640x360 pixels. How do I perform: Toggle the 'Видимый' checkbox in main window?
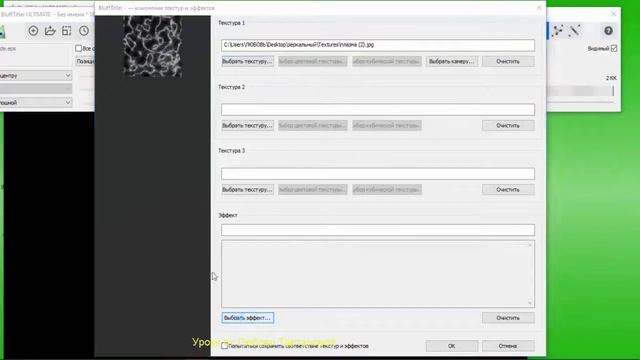point(614,49)
